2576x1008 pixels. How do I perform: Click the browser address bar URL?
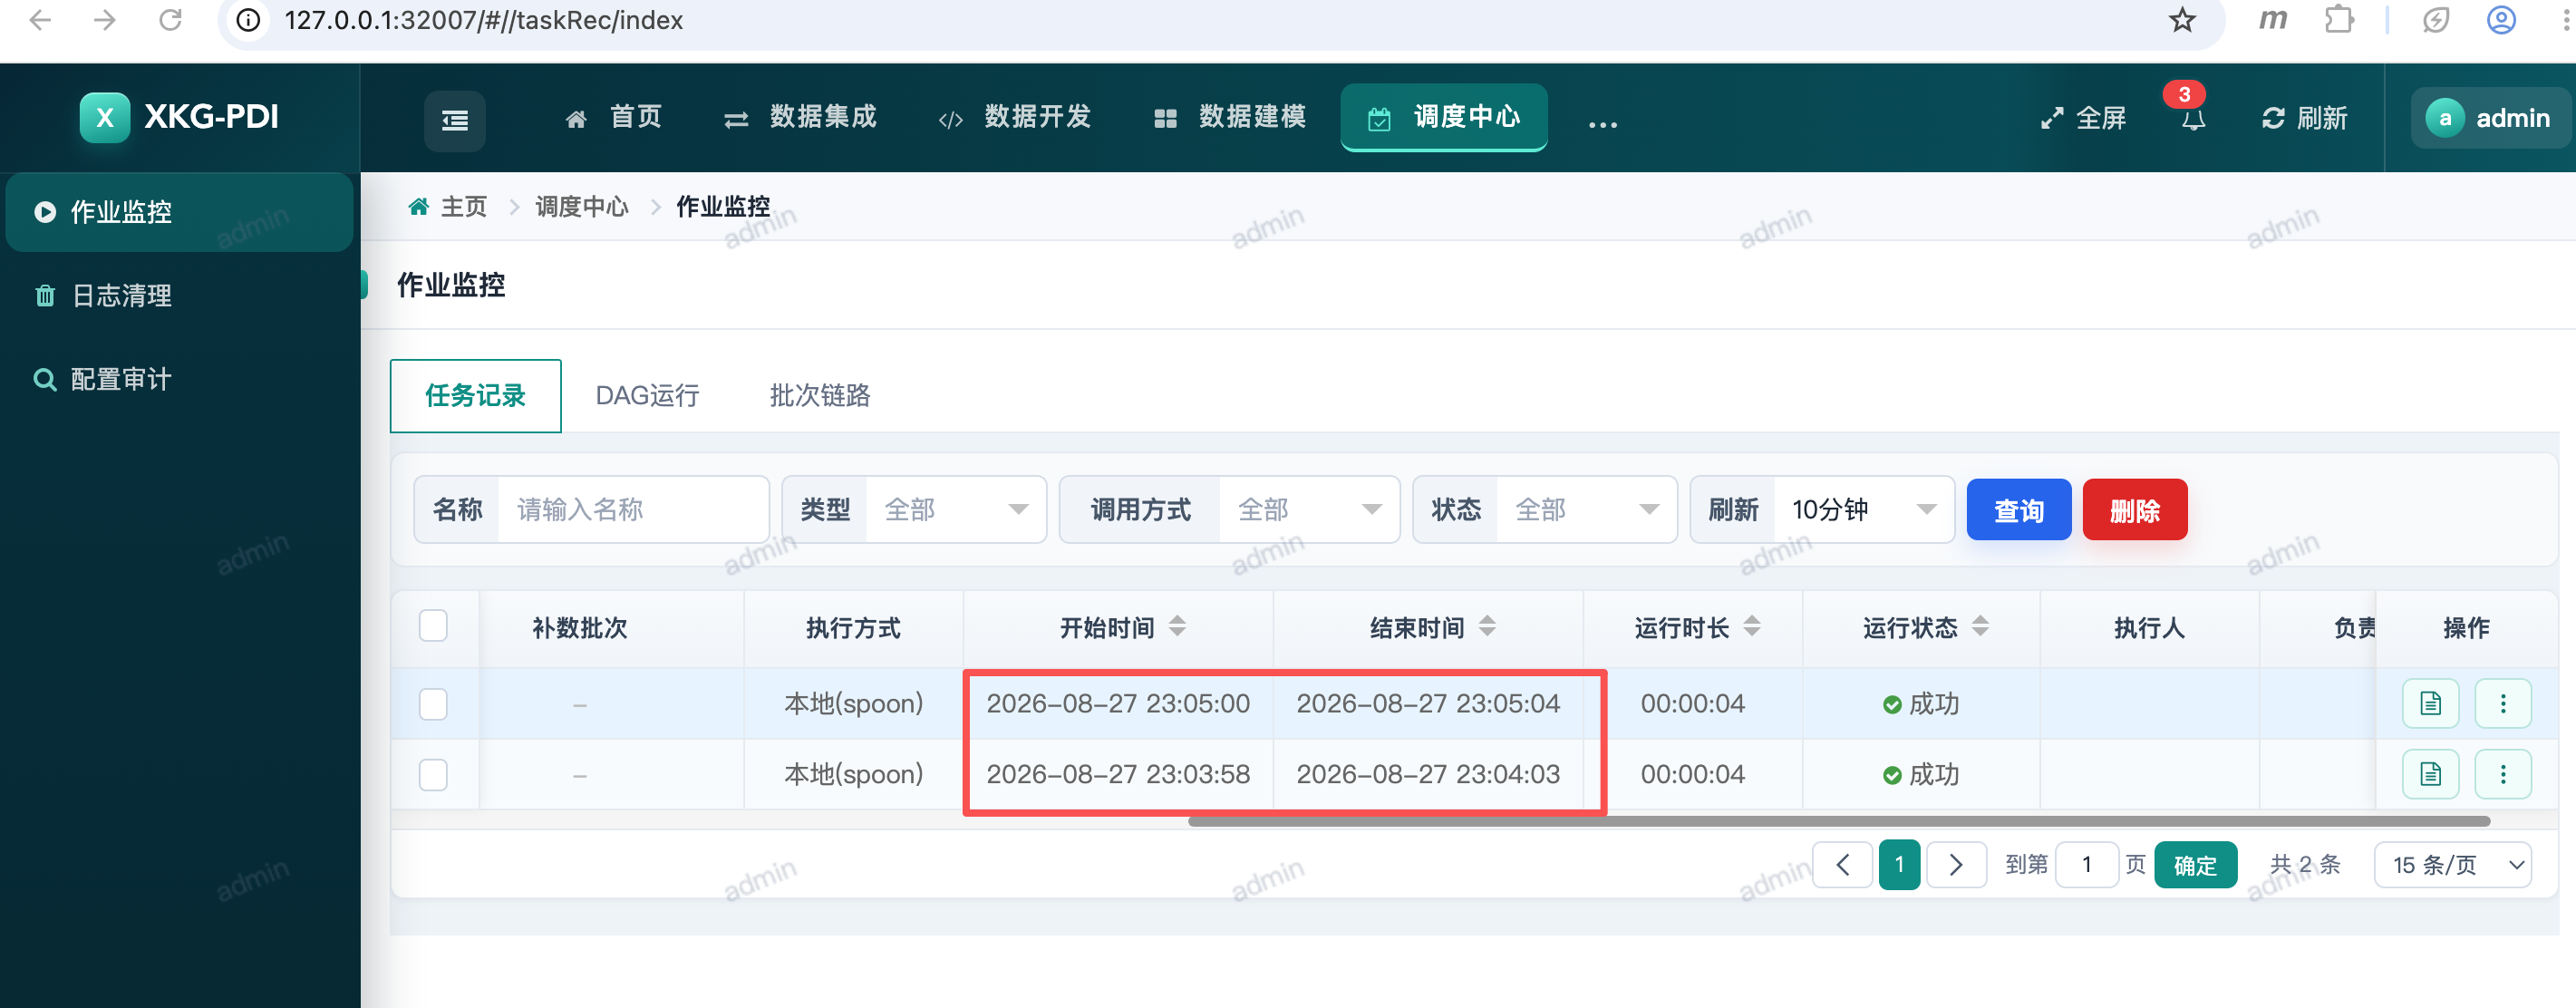click(x=484, y=20)
